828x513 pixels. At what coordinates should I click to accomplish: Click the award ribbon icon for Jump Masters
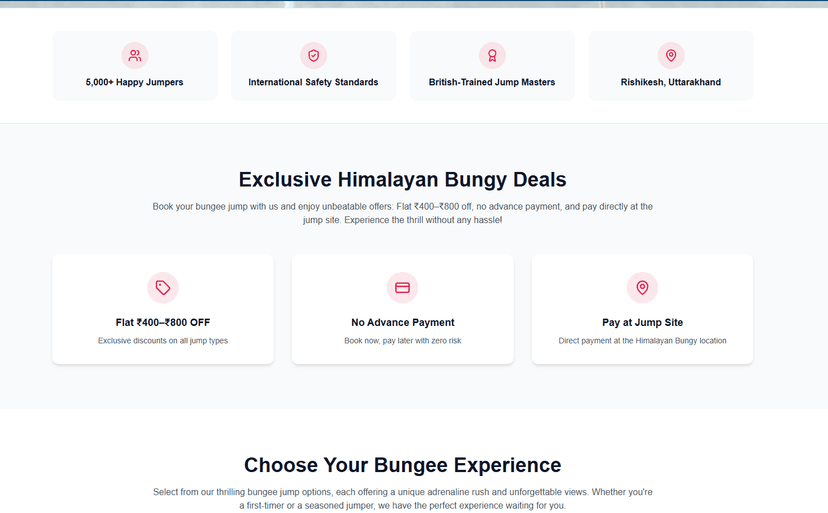[492, 56]
